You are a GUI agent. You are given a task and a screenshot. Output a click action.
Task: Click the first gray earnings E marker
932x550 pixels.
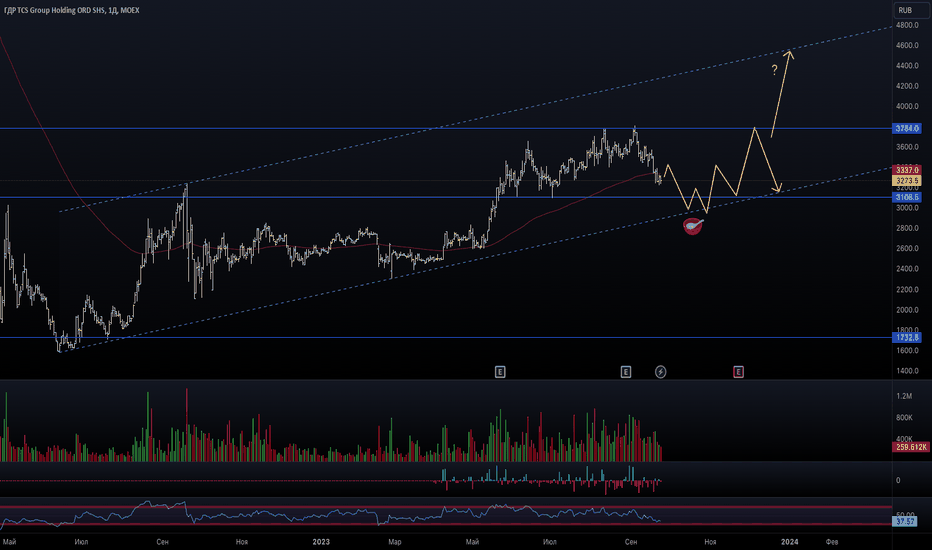500,372
